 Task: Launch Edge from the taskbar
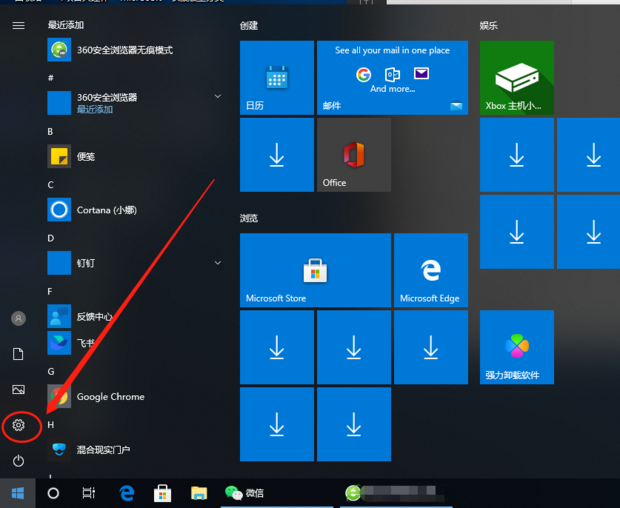[127, 493]
